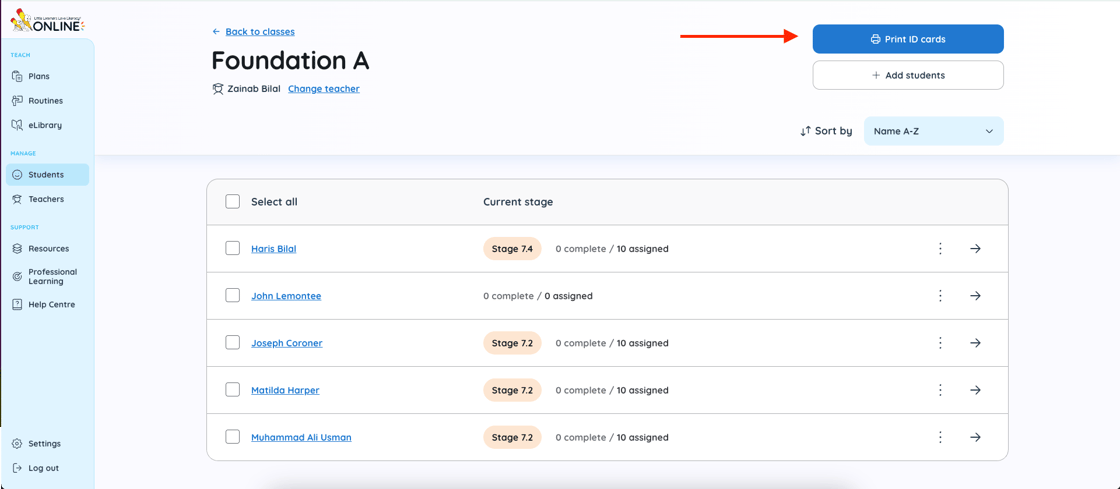The width and height of the screenshot is (1120, 489).
Task: Click the Settings gear icon in sidebar
Action: (x=17, y=444)
